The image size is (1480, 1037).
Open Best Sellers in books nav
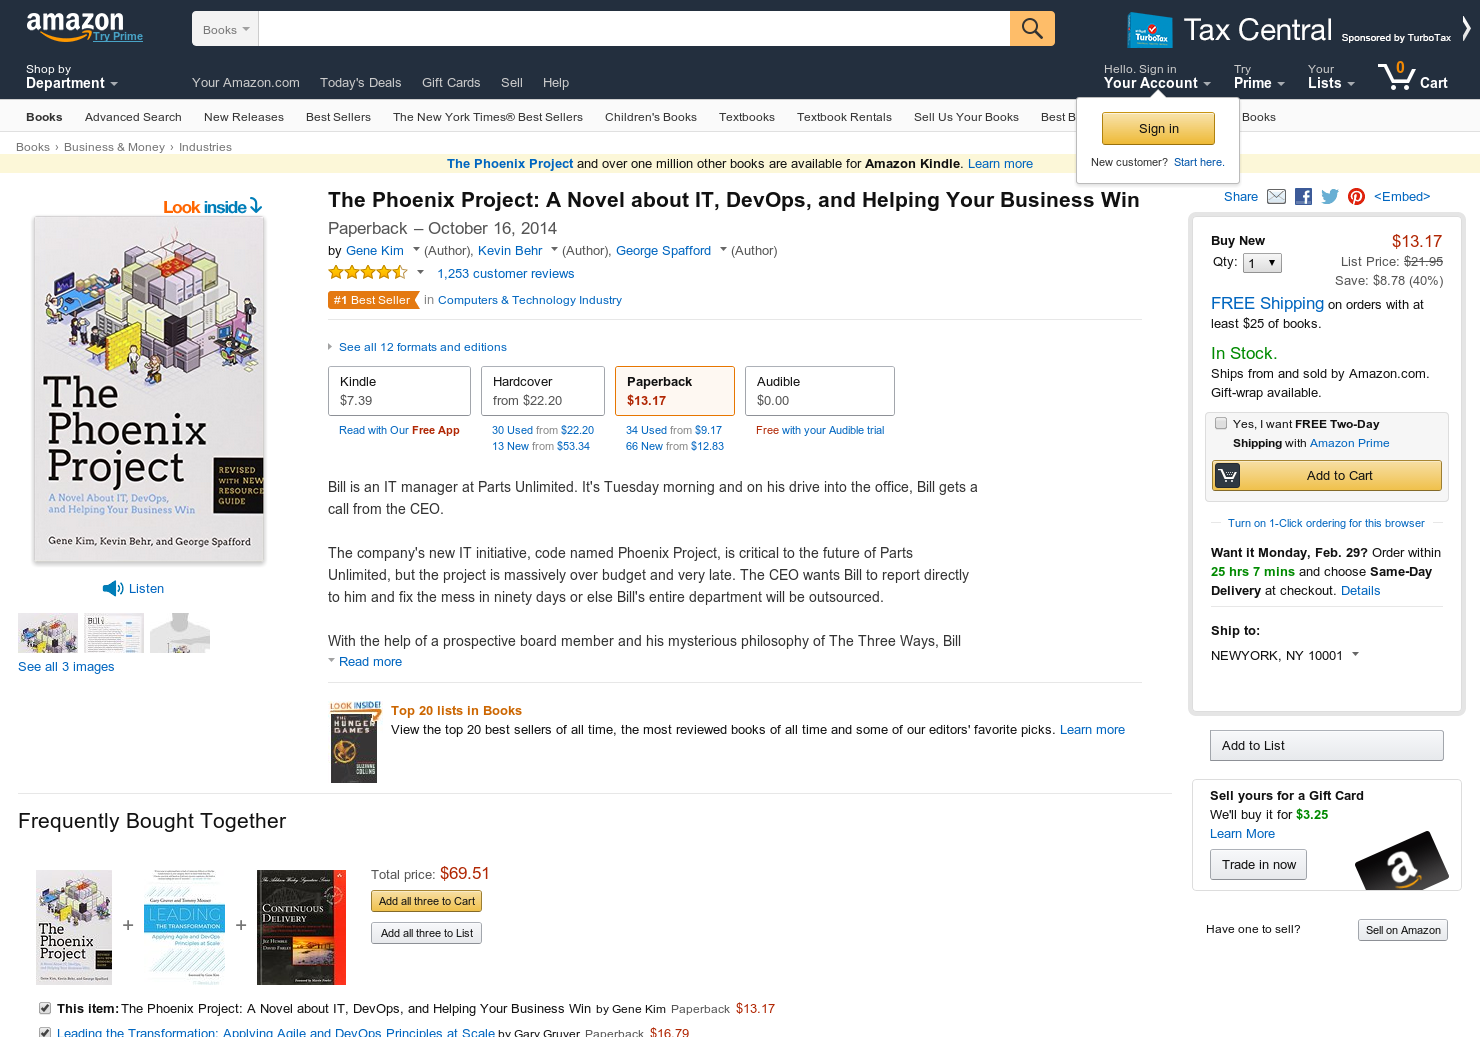(338, 117)
